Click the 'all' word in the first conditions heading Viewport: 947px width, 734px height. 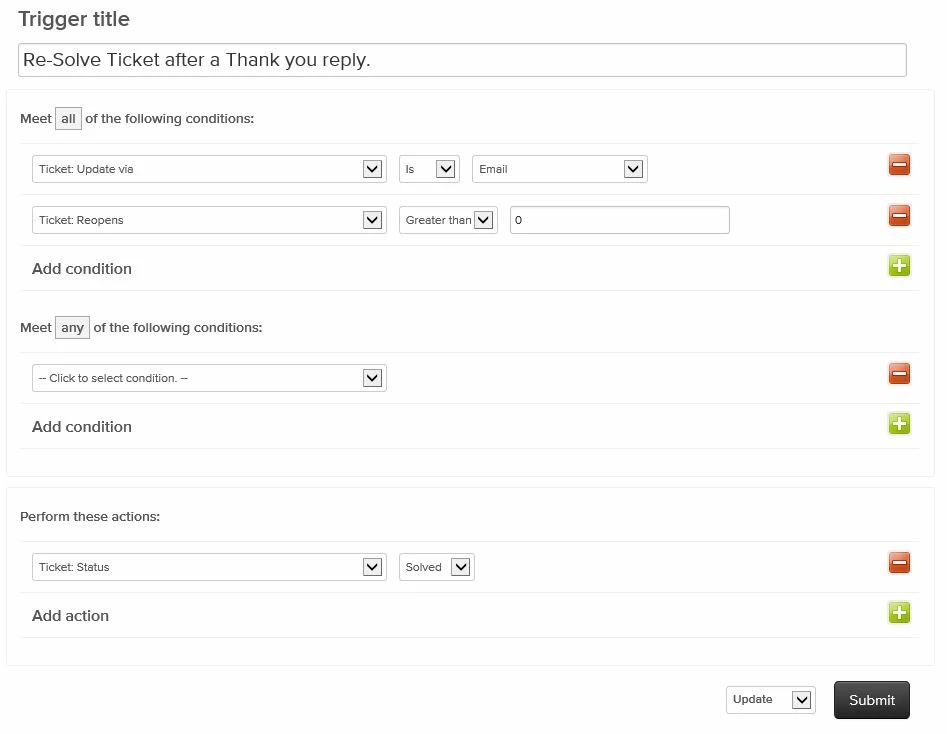click(x=68, y=118)
